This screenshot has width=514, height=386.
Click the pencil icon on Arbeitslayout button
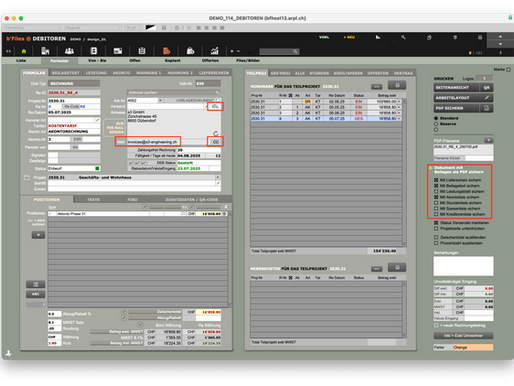pyautogui.click(x=487, y=98)
